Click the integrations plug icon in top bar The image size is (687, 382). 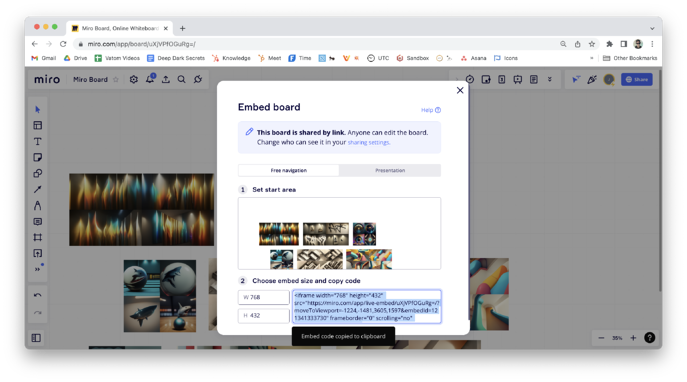198,79
